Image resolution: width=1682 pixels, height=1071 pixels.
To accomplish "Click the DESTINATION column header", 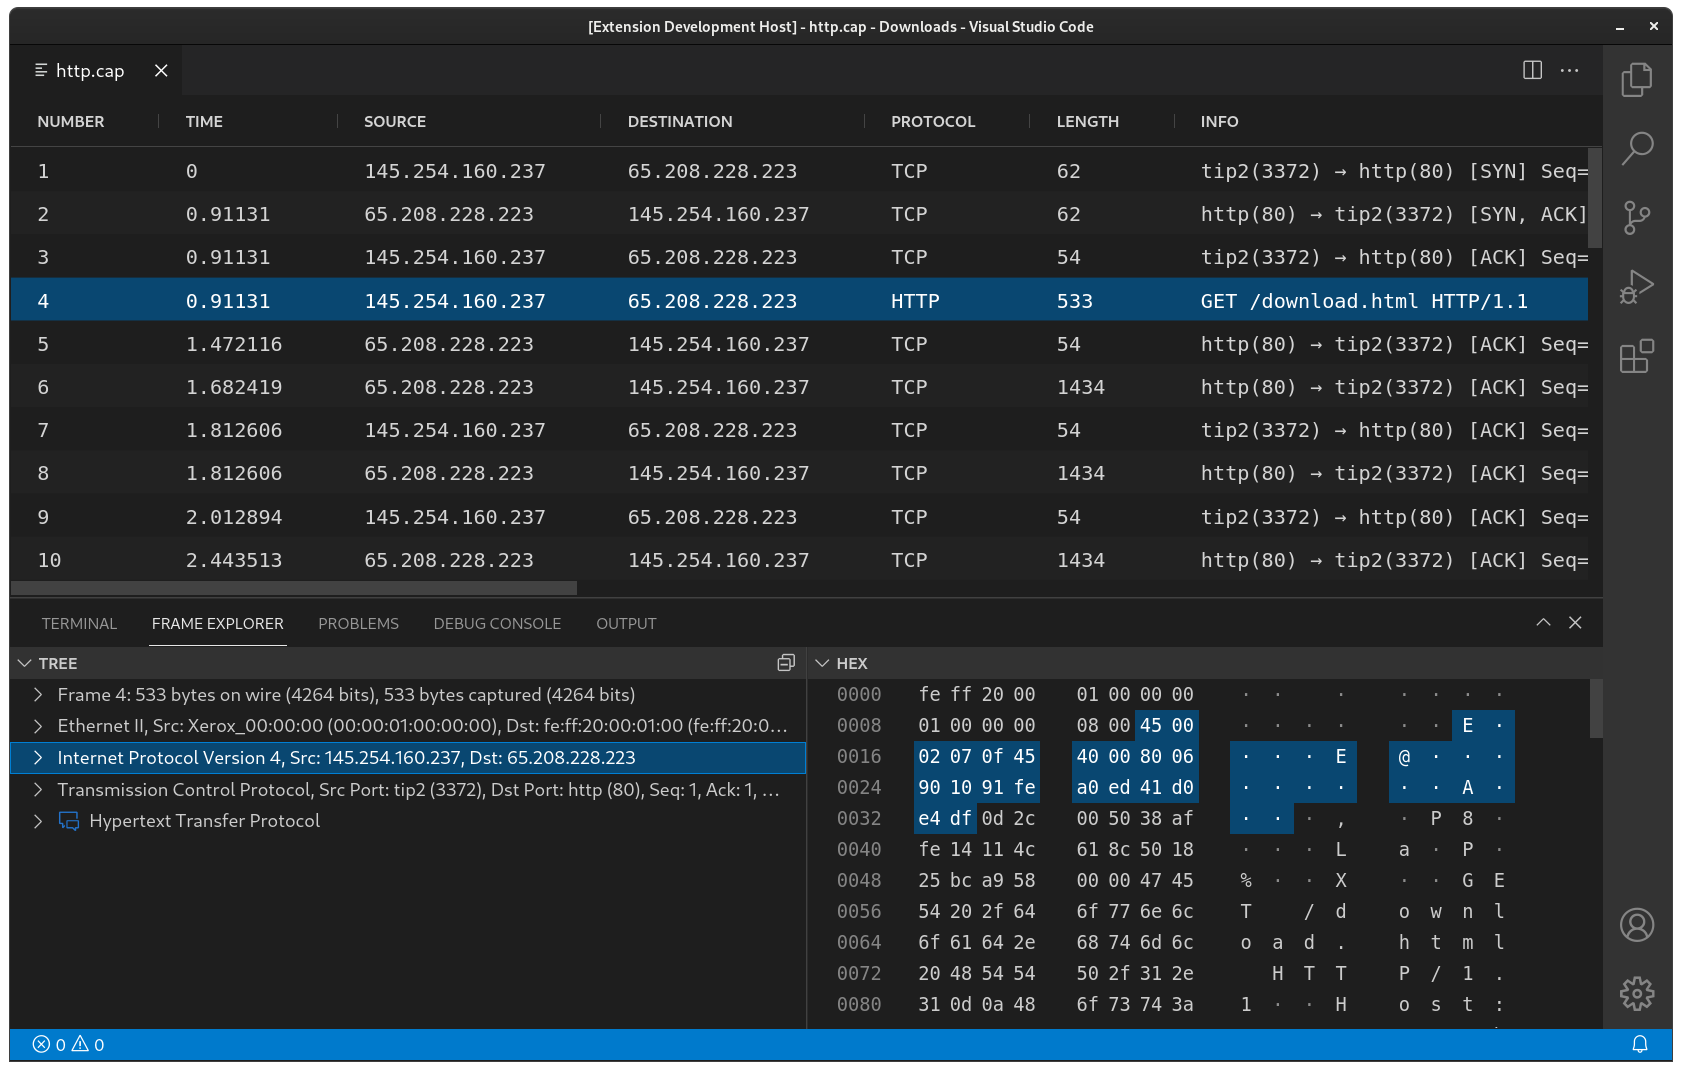I will (680, 121).
